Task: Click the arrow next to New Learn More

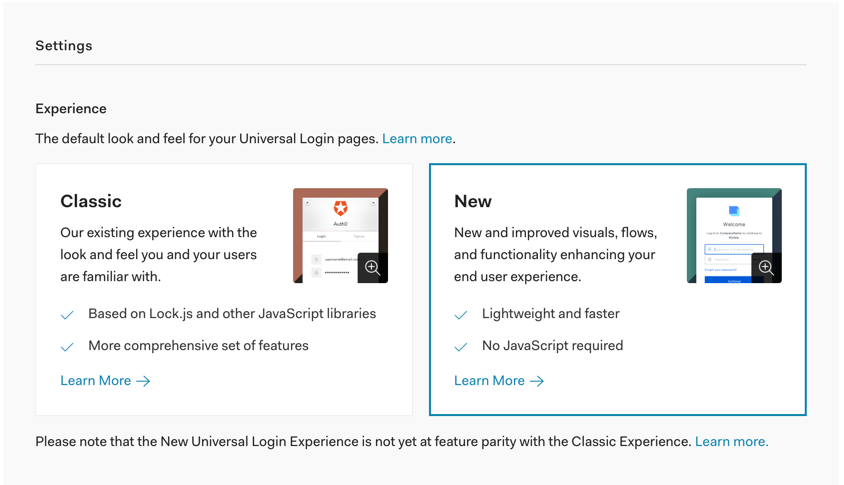Action: [538, 381]
